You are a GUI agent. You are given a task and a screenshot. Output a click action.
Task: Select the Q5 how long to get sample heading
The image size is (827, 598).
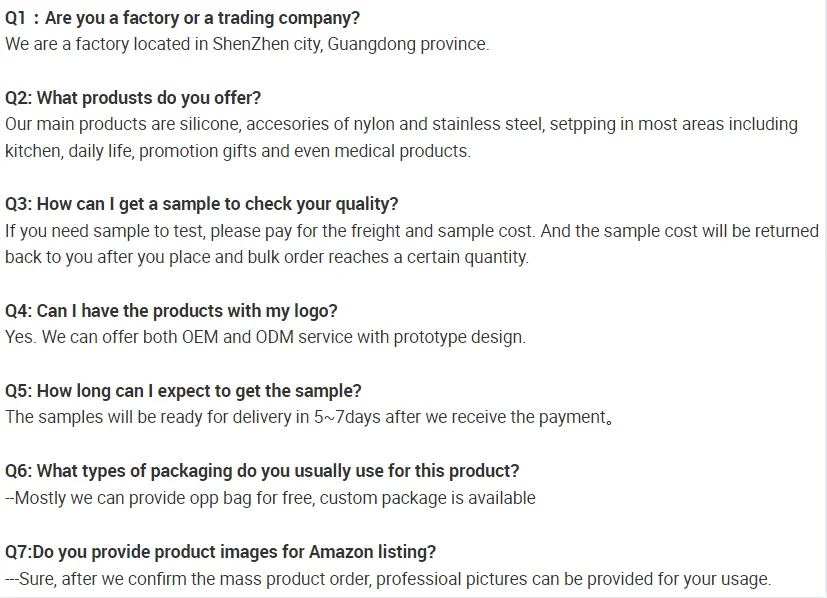coord(183,391)
